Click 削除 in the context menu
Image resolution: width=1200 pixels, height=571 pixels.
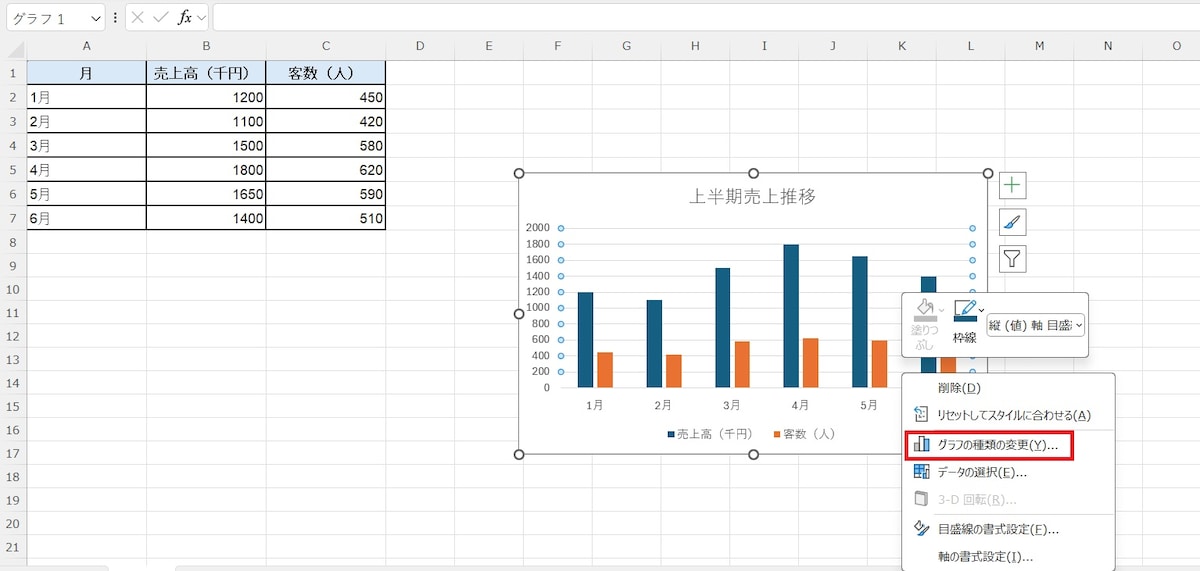point(958,388)
